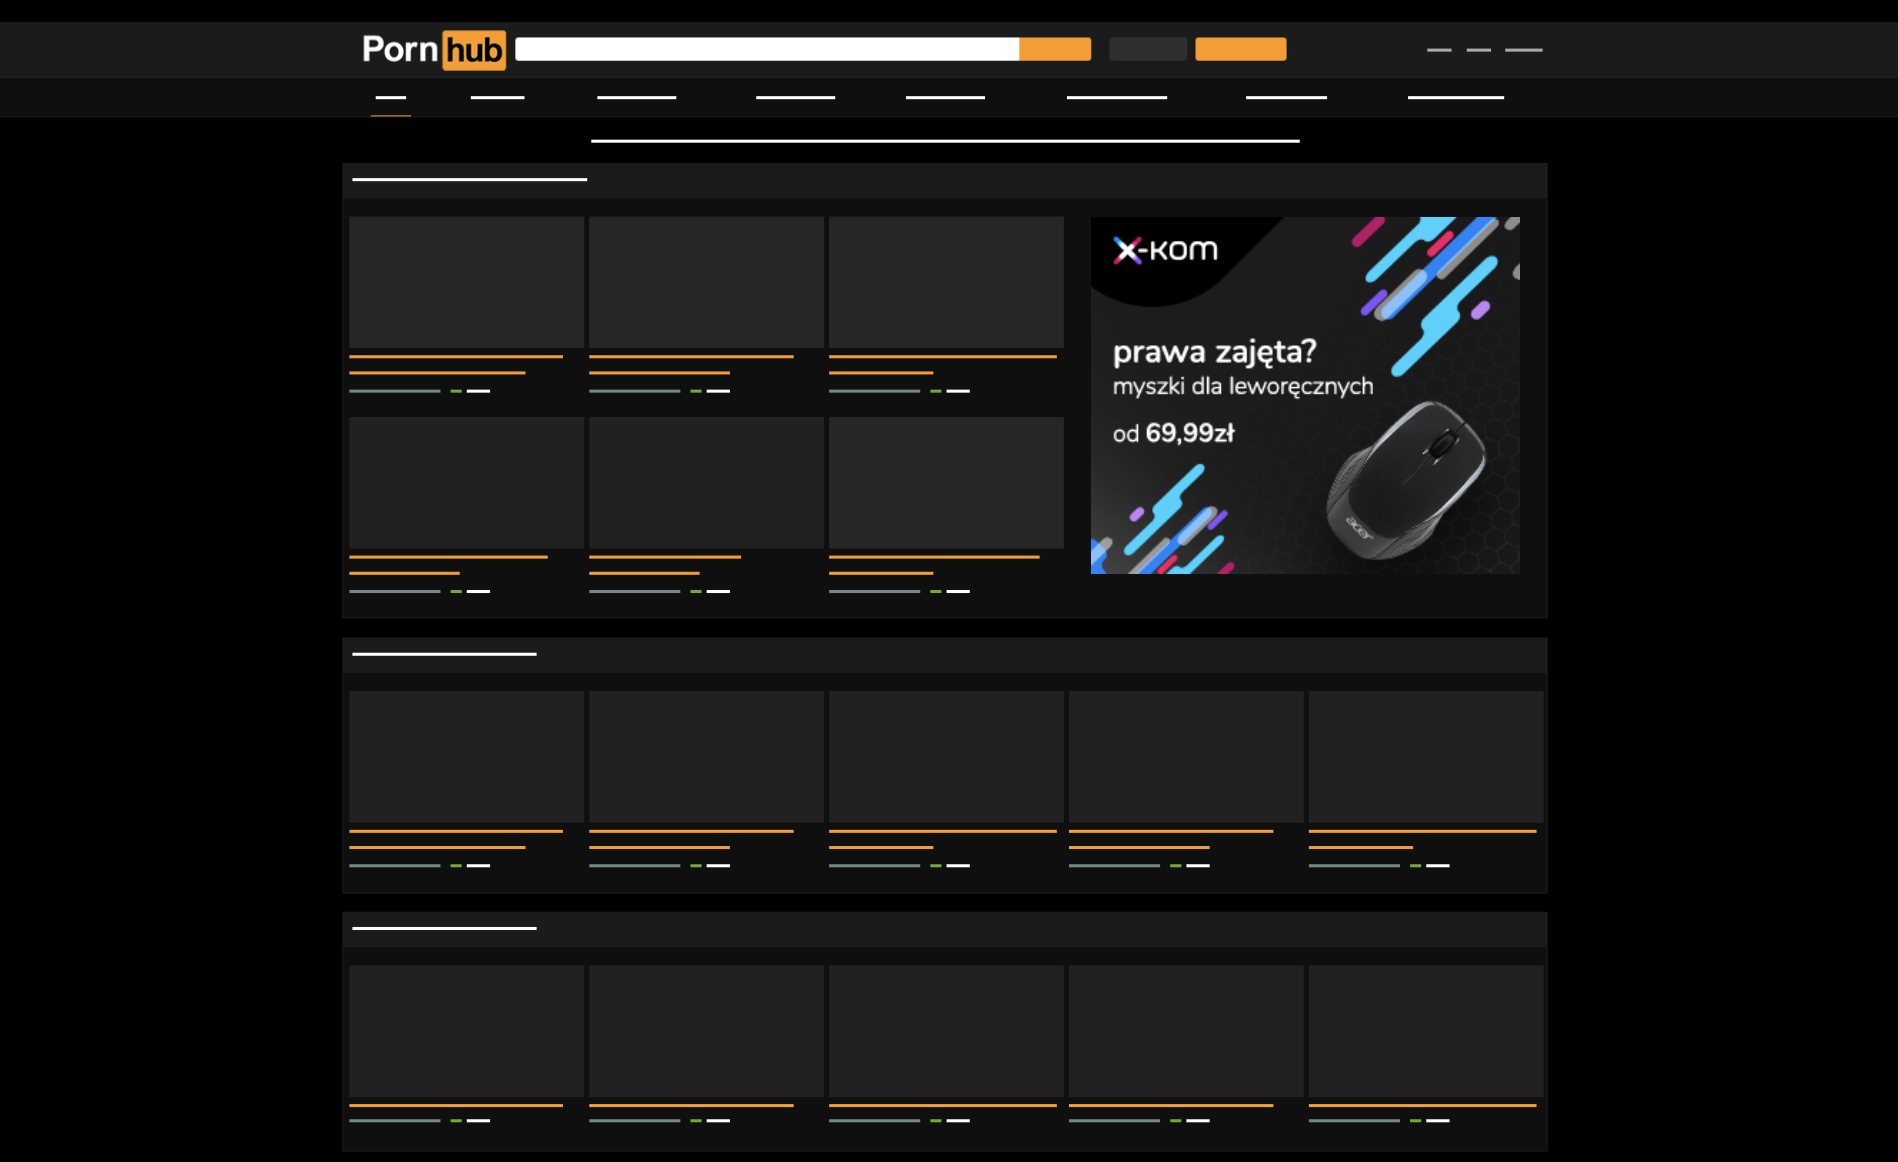Click the long white banner line under navigation
The image size is (1898, 1162).
coord(945,141)
